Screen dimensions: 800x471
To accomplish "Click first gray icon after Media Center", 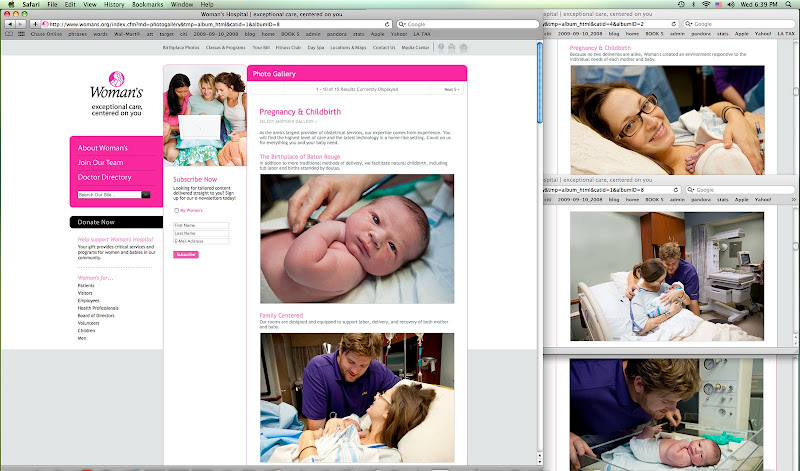I will pos(441,47).
